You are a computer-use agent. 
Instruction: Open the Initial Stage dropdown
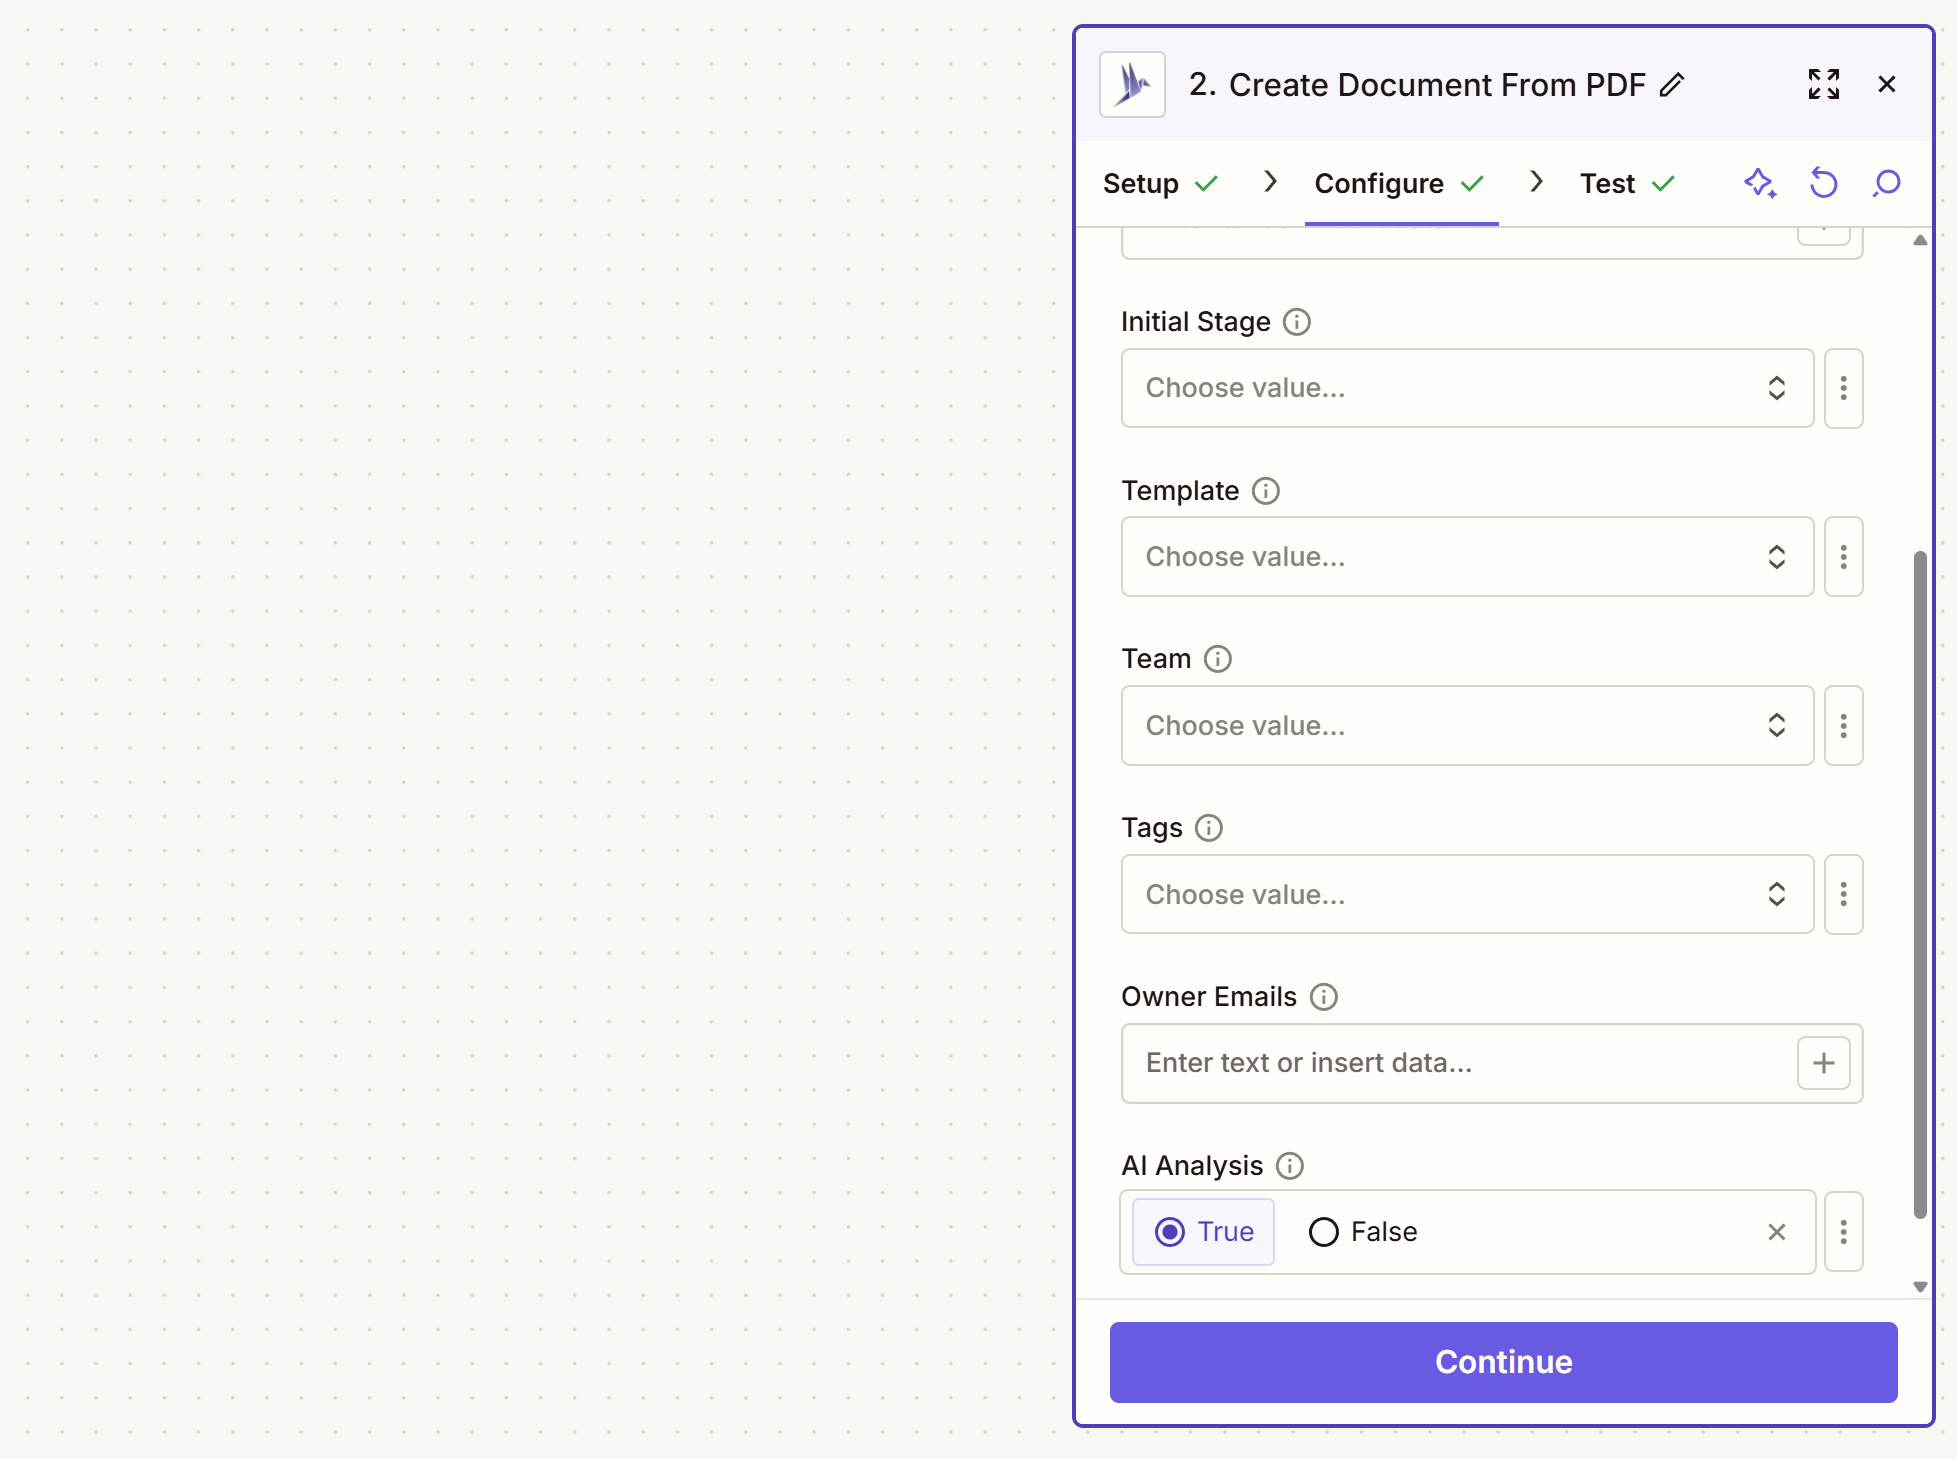pos(1466,388)
